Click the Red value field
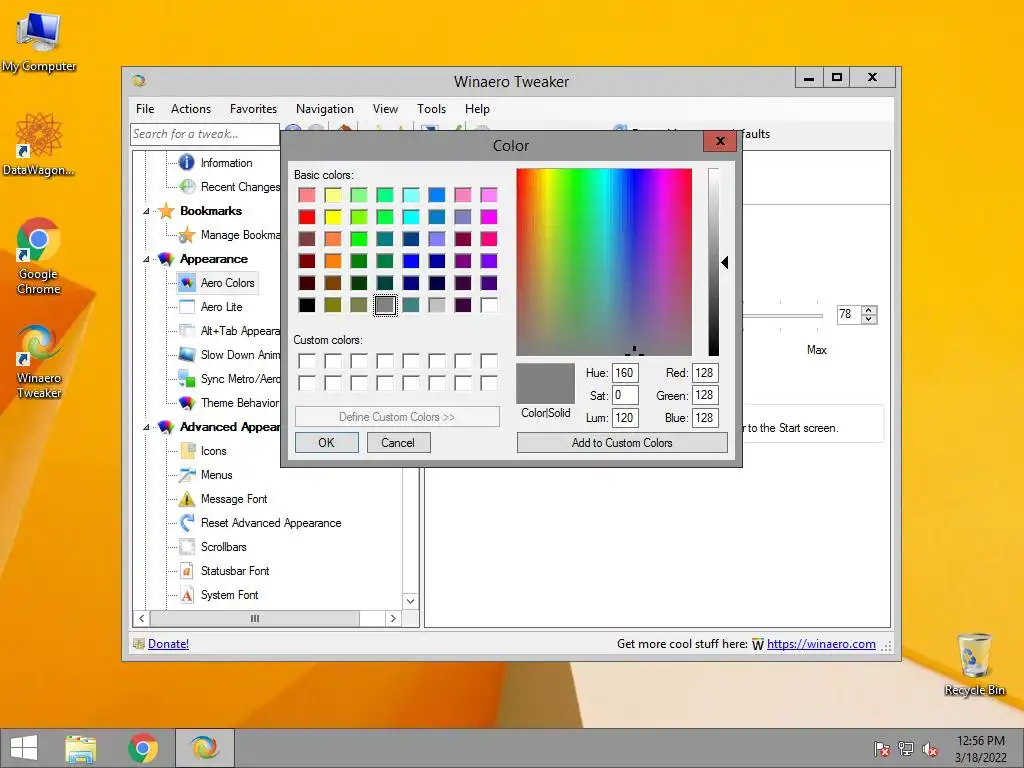 (705, 373)
